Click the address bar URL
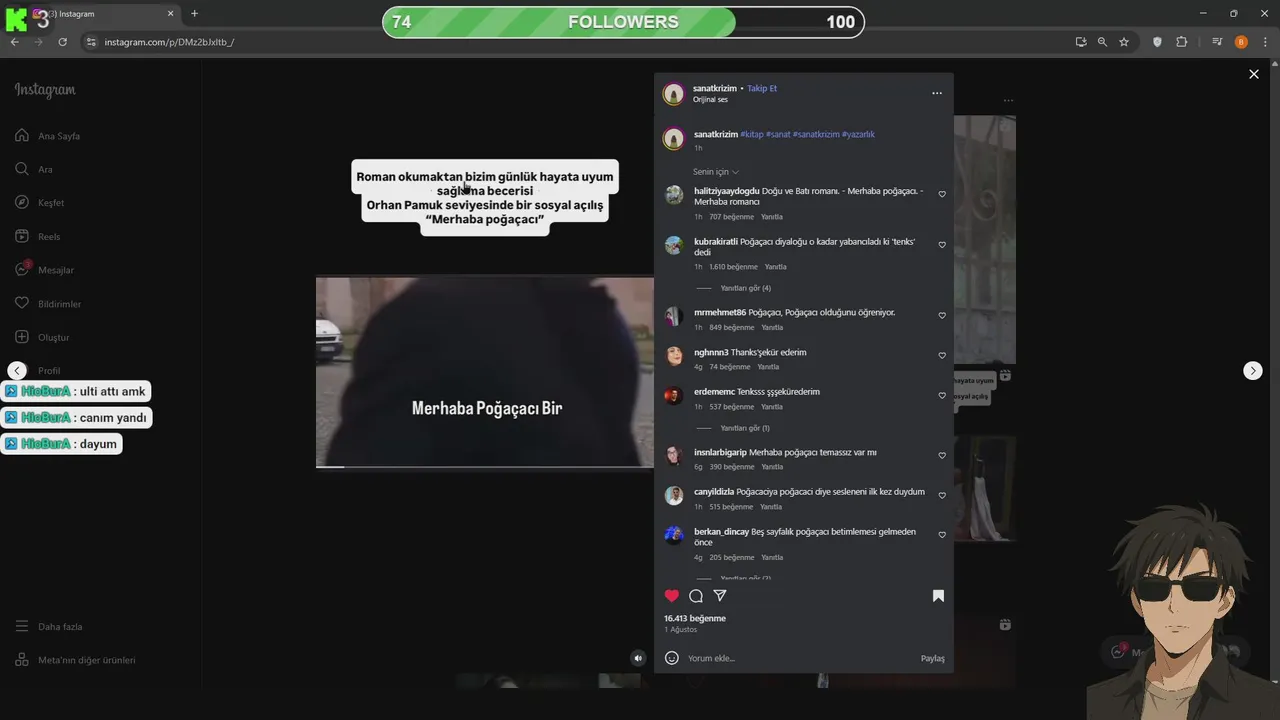Viewport: 1280px width, 720px height. (x=169, y=42)
